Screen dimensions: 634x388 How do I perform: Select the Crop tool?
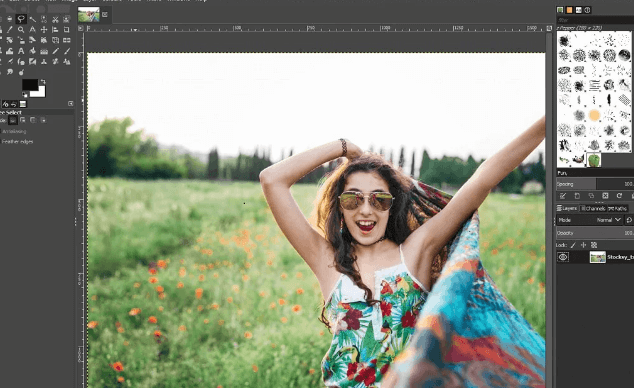click(67, 30)
